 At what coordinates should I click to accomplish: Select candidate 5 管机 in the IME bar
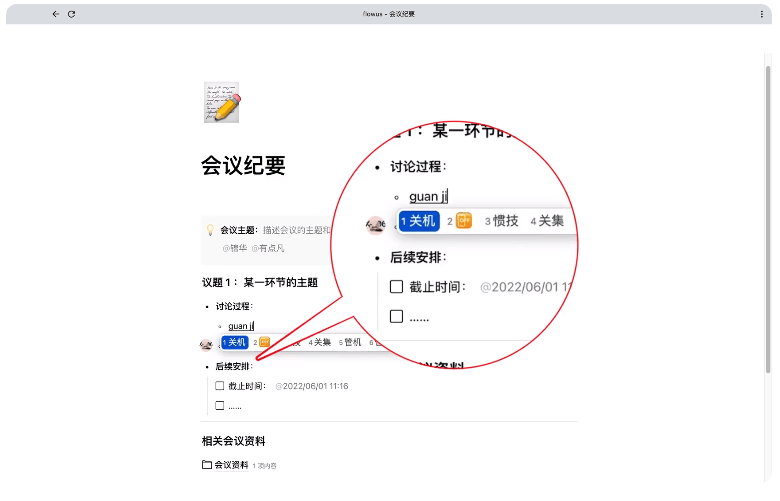350,342
